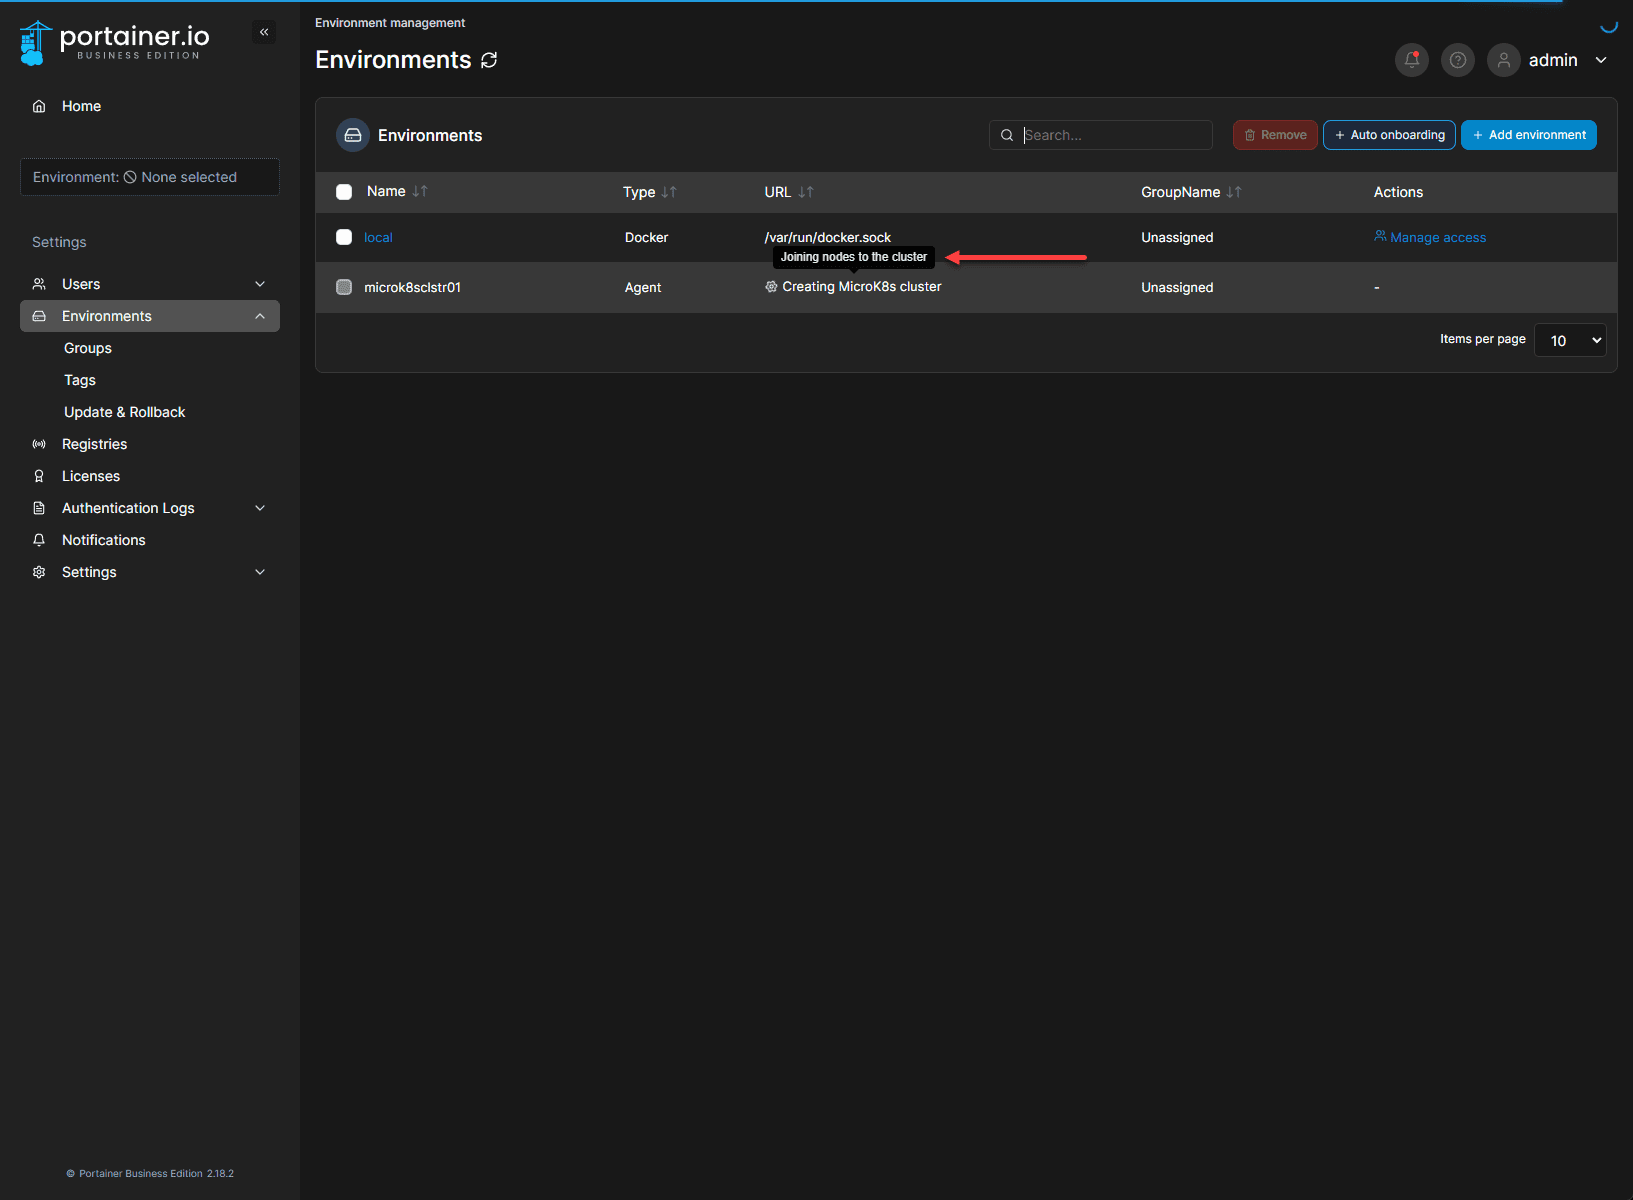The image size is (1633, 1200).
Task: Open Manage access for local
Action: [x=1430, y=237]
